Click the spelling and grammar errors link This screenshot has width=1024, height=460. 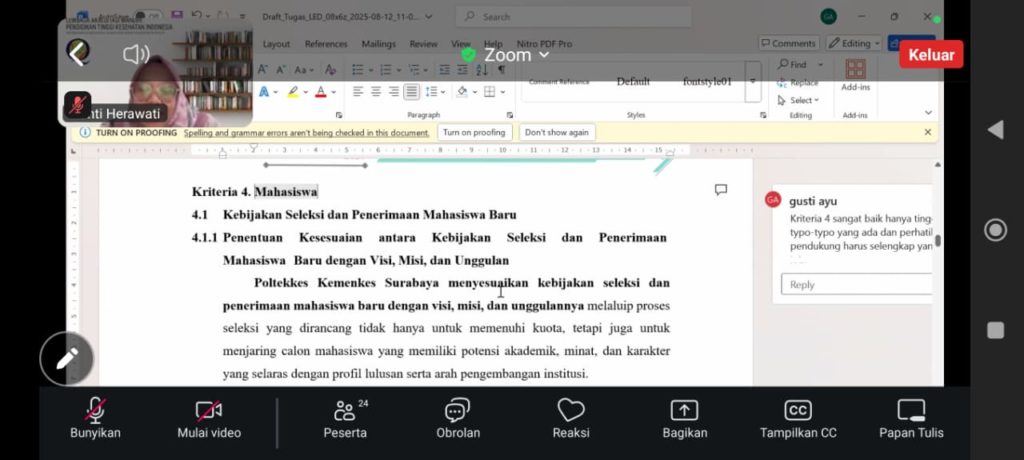coord(306,133)
